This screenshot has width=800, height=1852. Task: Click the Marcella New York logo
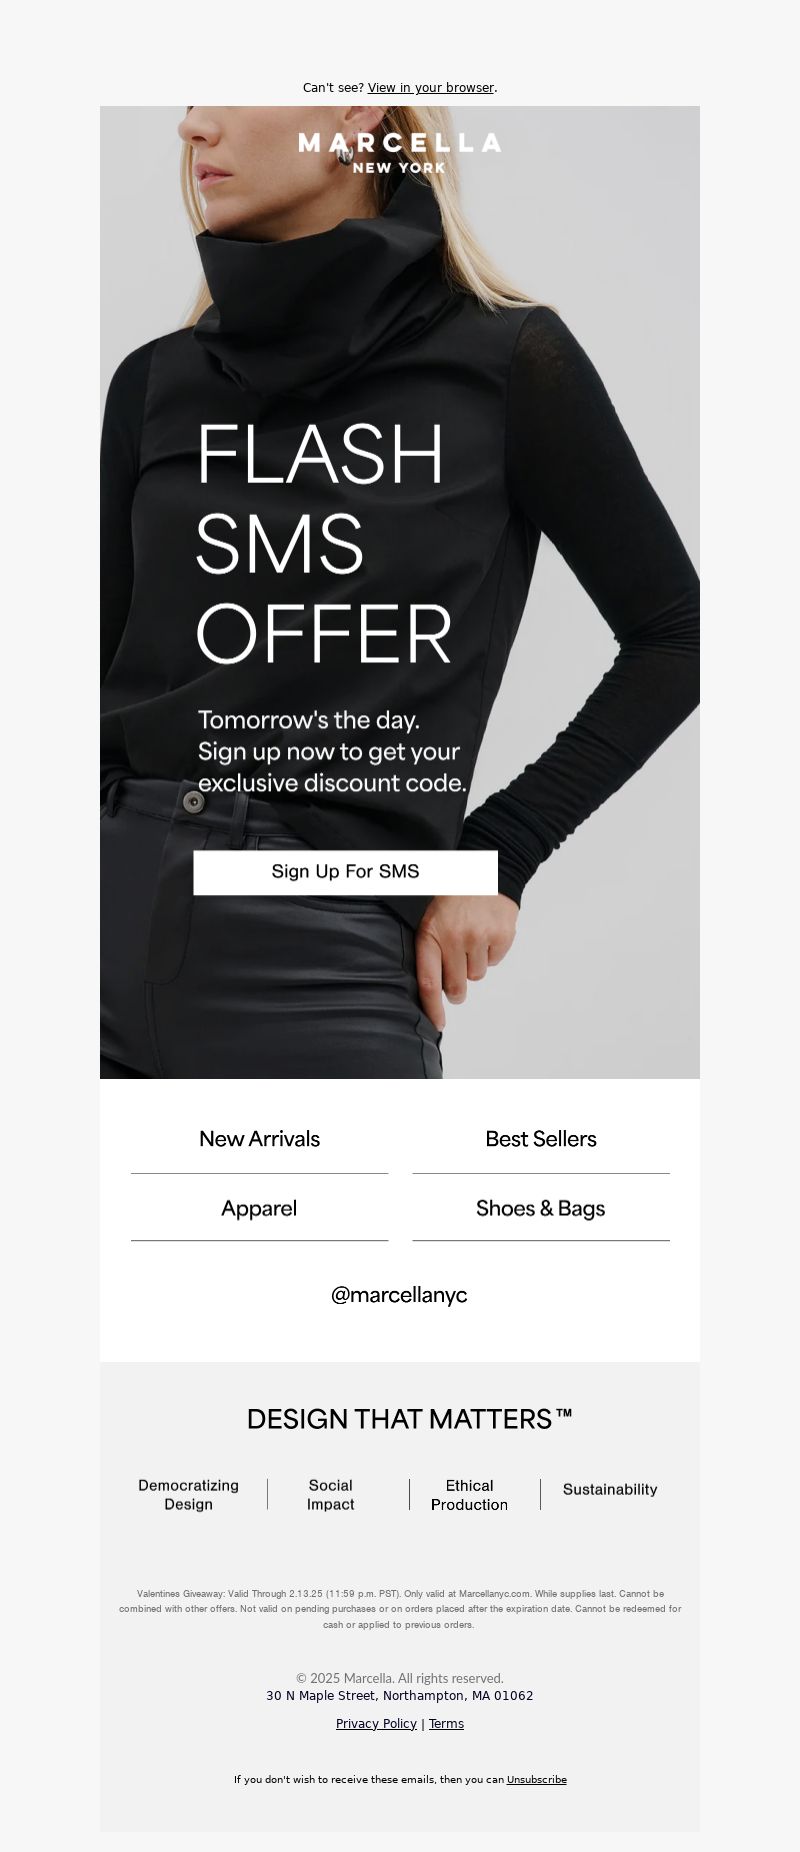click(400, 153)
